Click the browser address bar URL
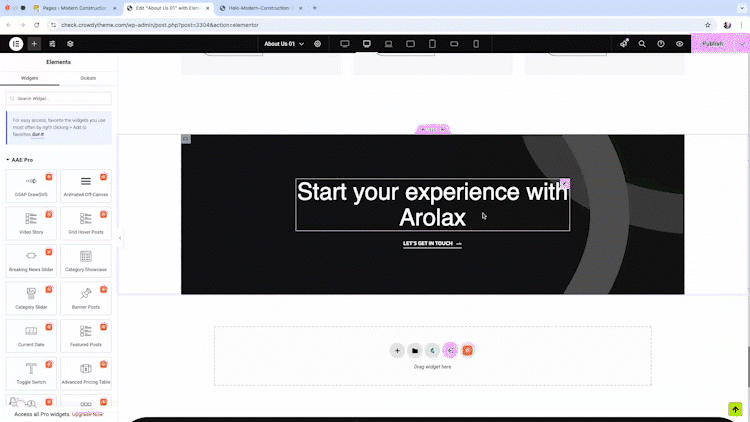The width and height of the screenshot is (750, 422). 160,25
